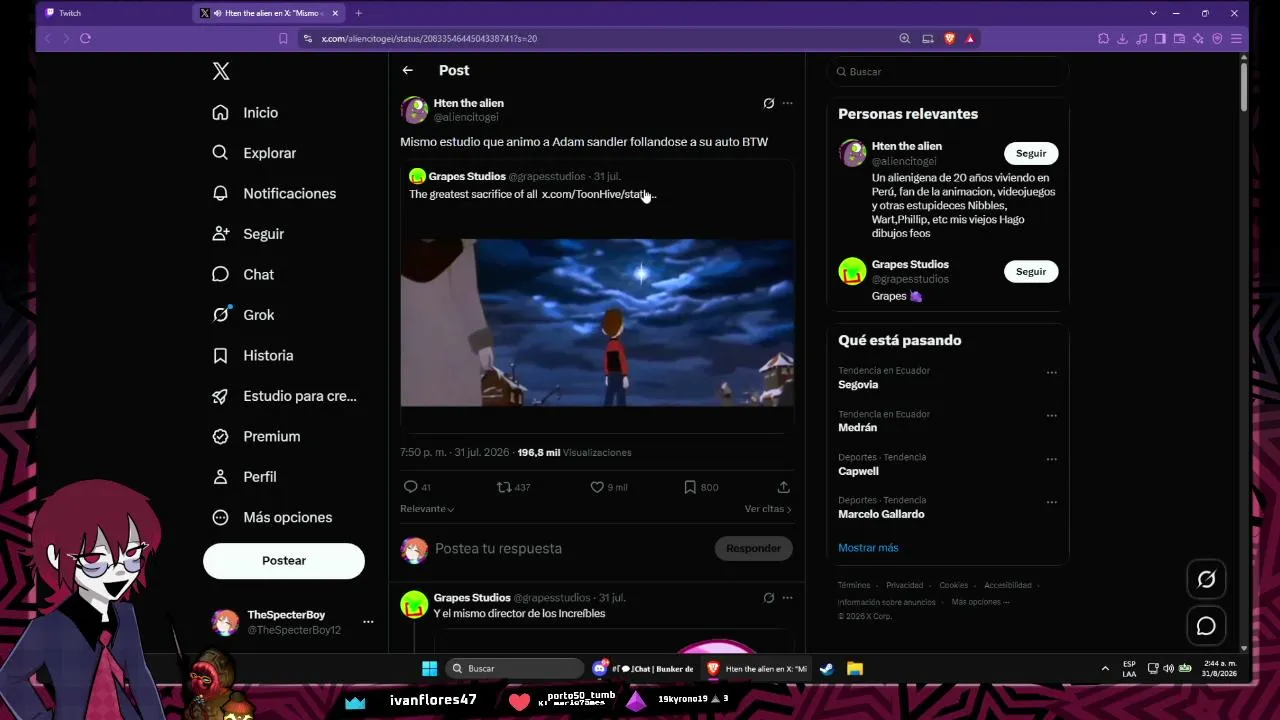1280x720 pixels.
Task: Click Grok icon on Hten's post
Action: [768, 103]
